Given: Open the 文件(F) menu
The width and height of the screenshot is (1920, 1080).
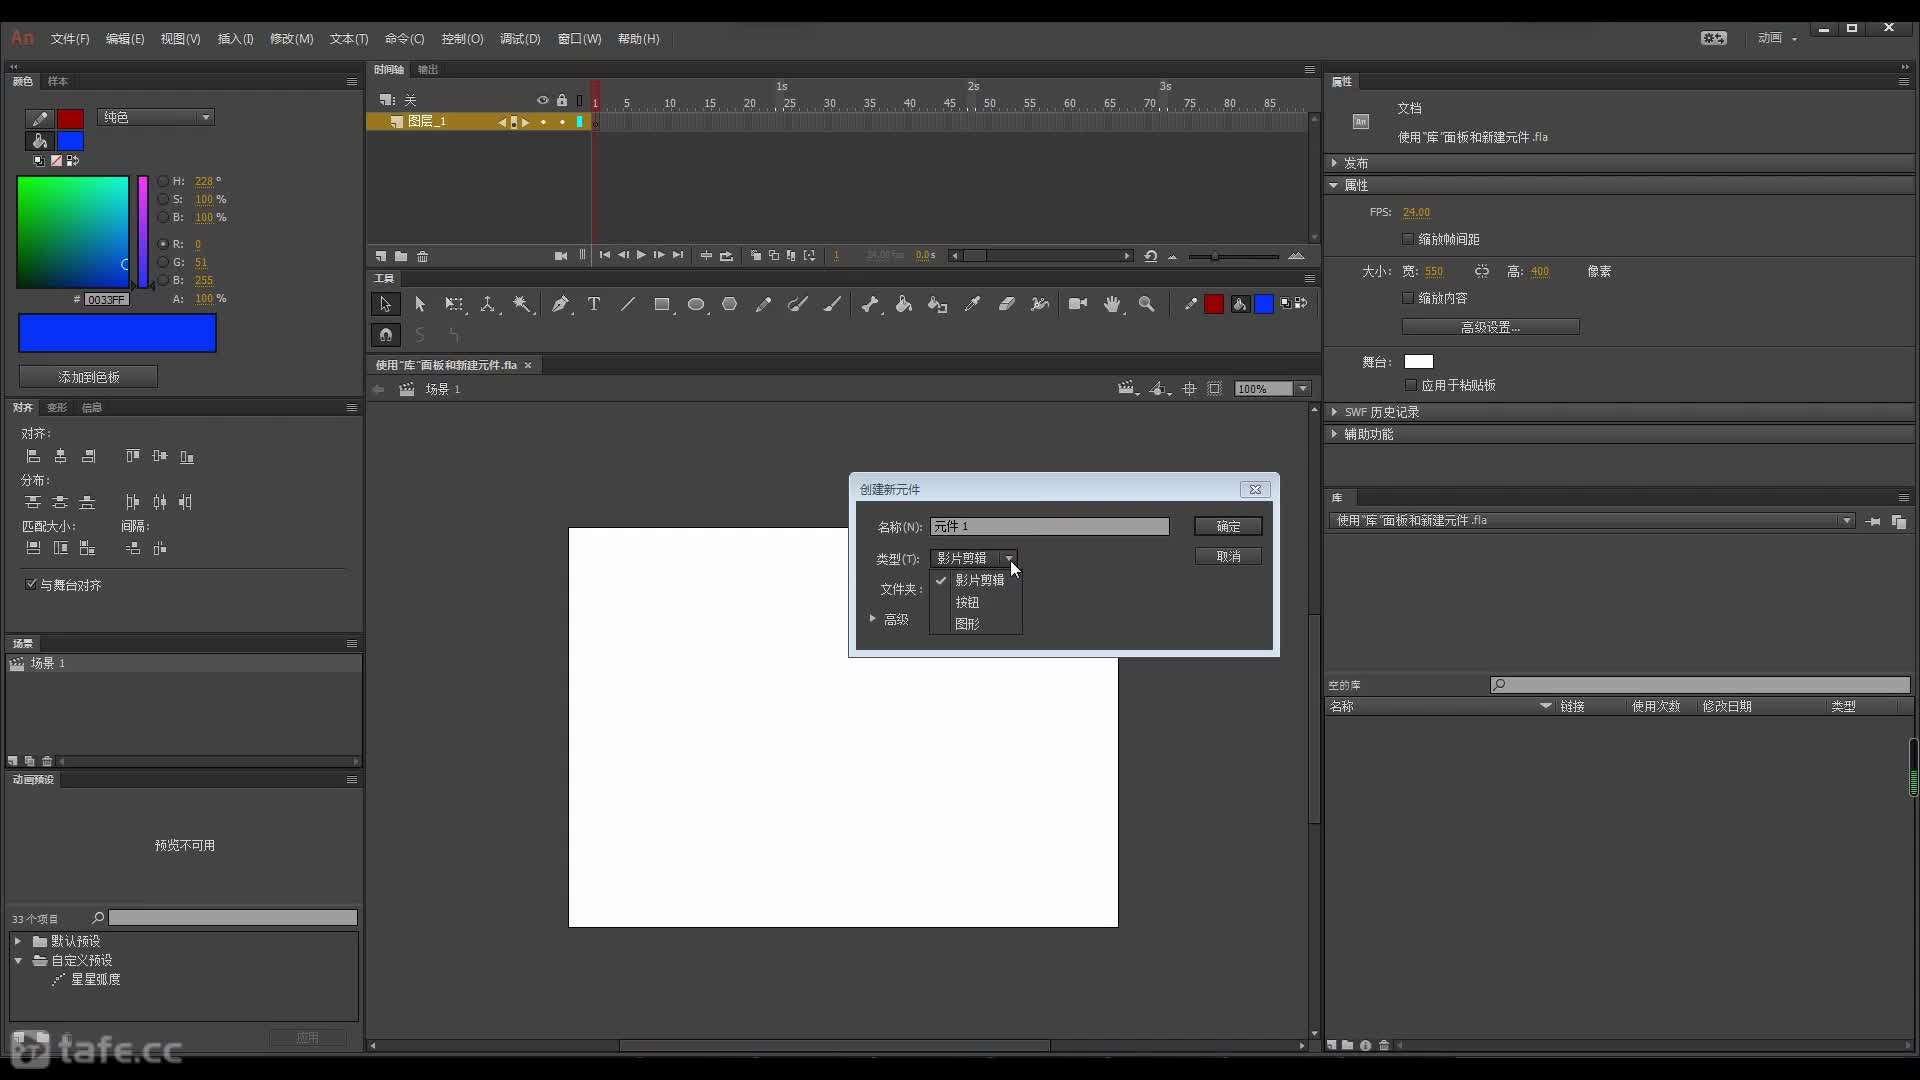Looking at the screenshot, I should click(x=70, y=39).
